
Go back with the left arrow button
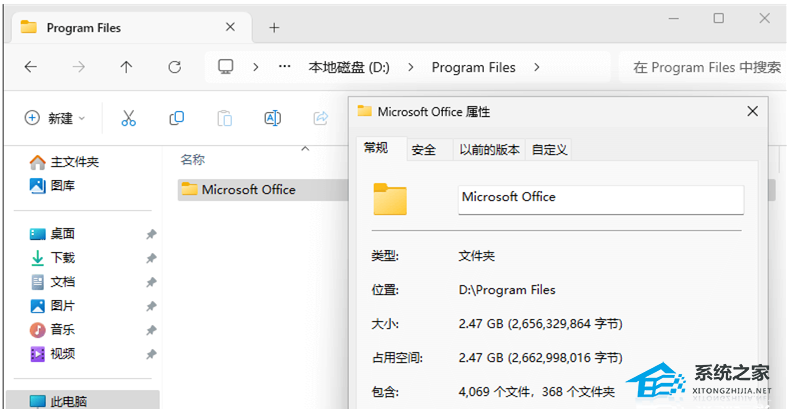click(x=31, y=67)
